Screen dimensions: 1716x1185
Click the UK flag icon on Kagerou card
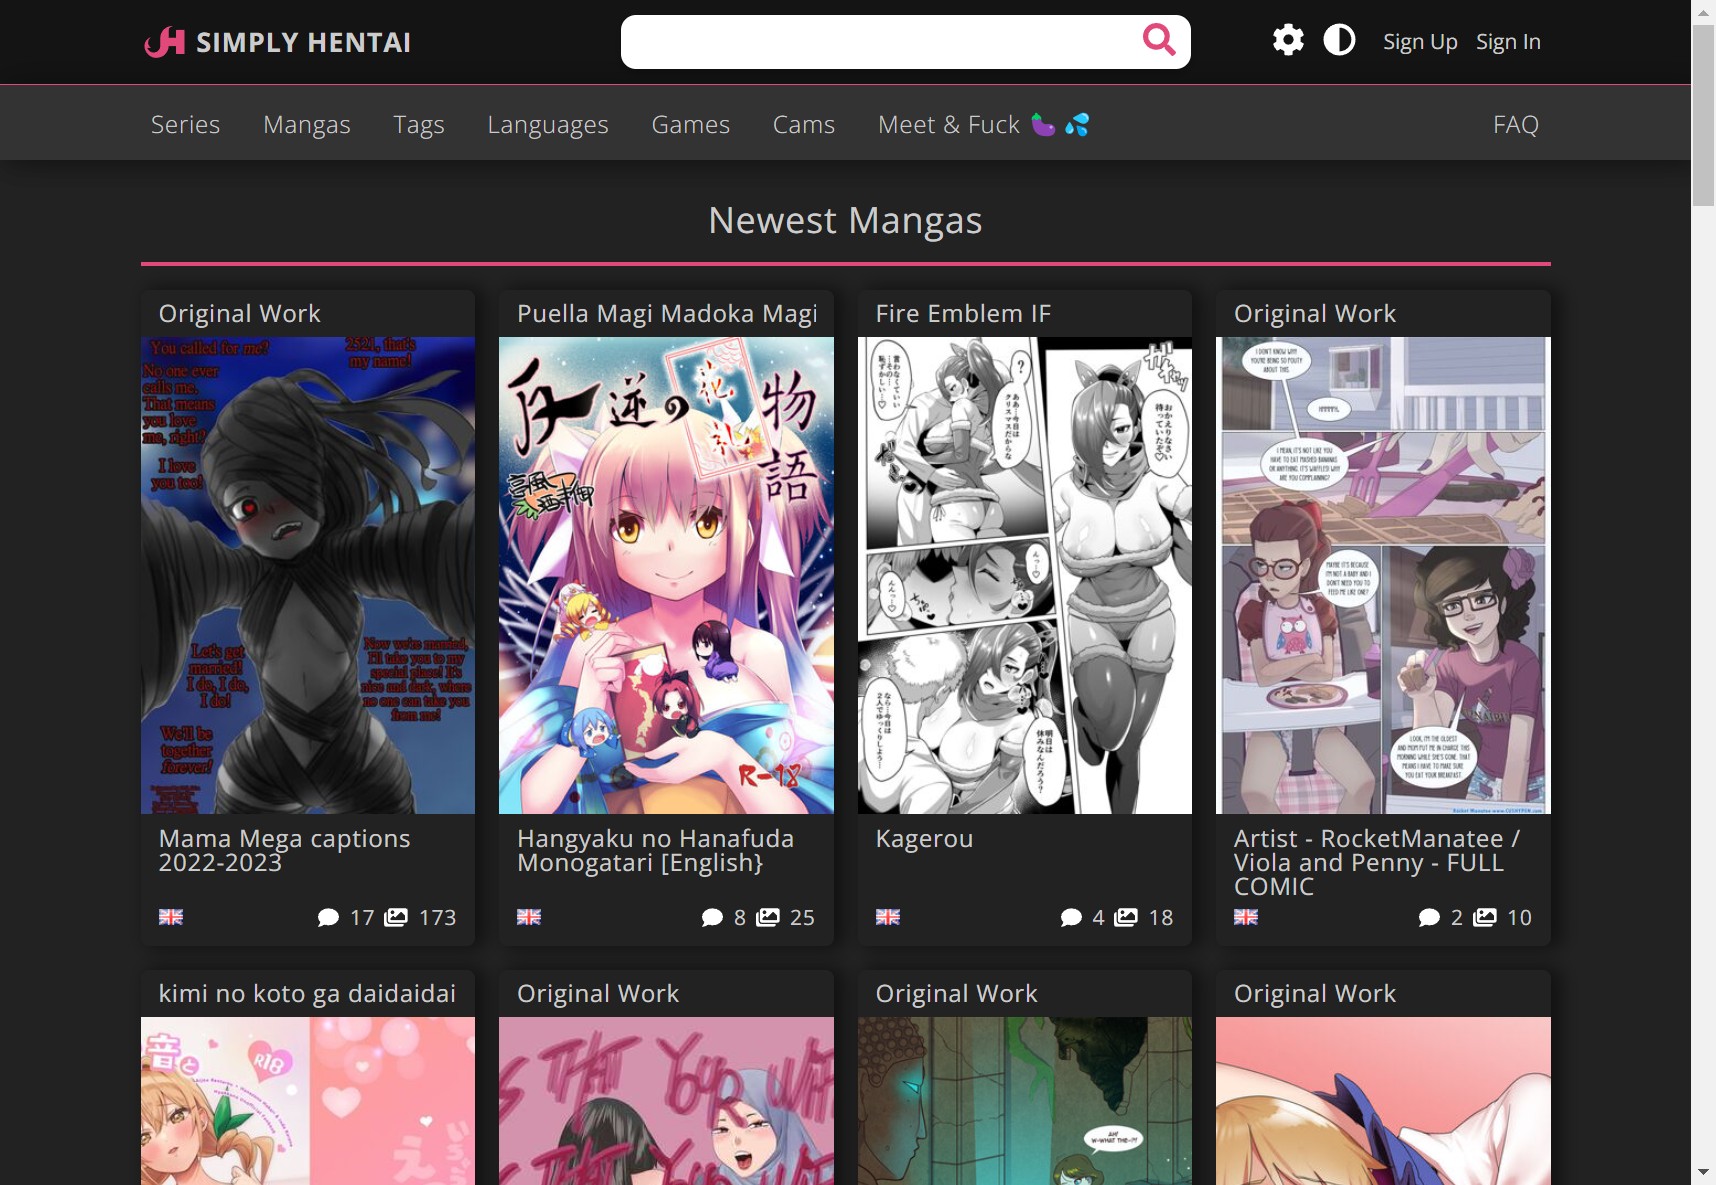[887, 917]
